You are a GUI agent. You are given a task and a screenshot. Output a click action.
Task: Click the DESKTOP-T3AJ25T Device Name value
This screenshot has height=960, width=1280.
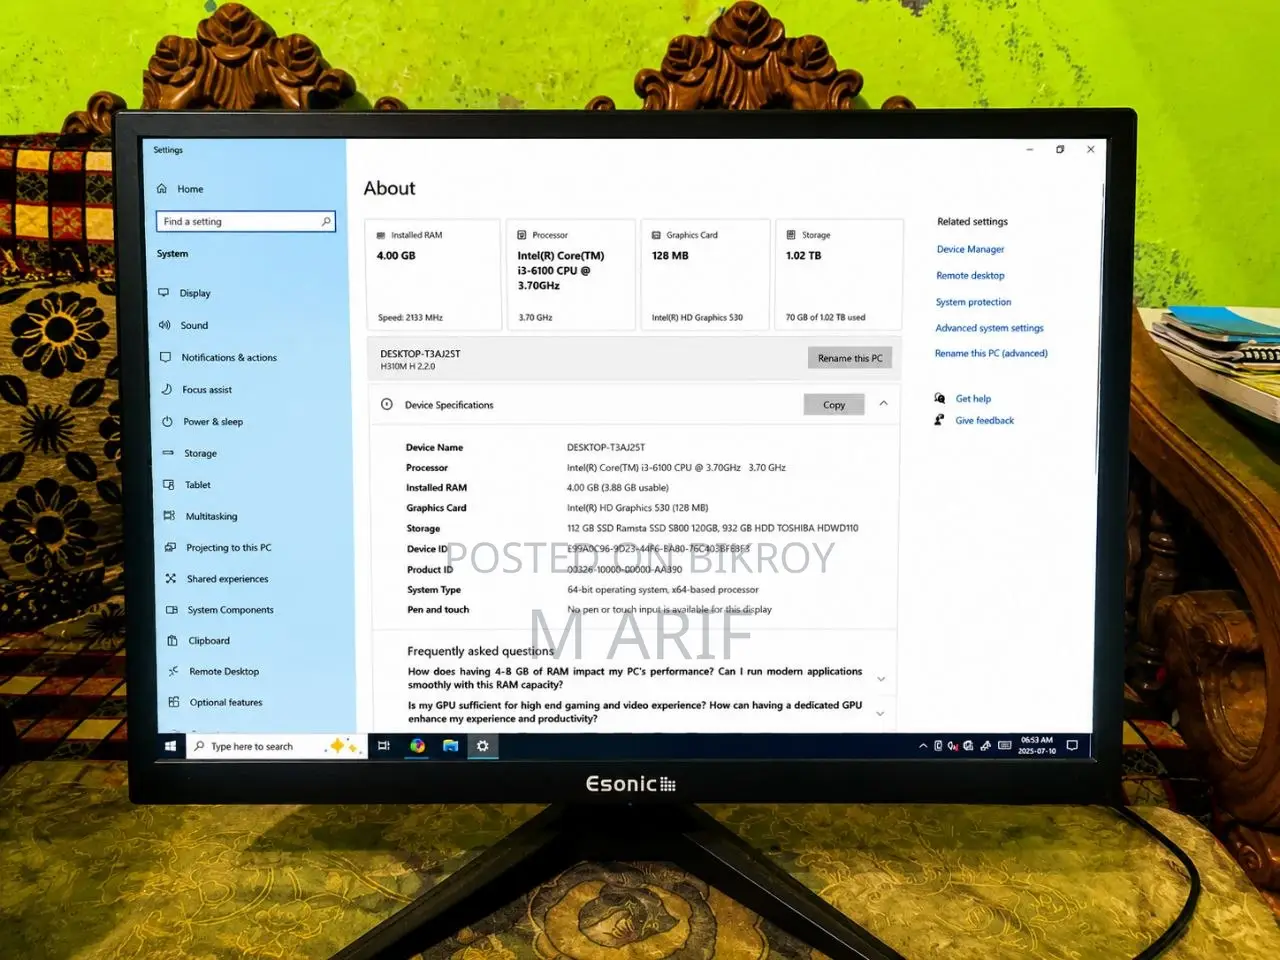606,448
